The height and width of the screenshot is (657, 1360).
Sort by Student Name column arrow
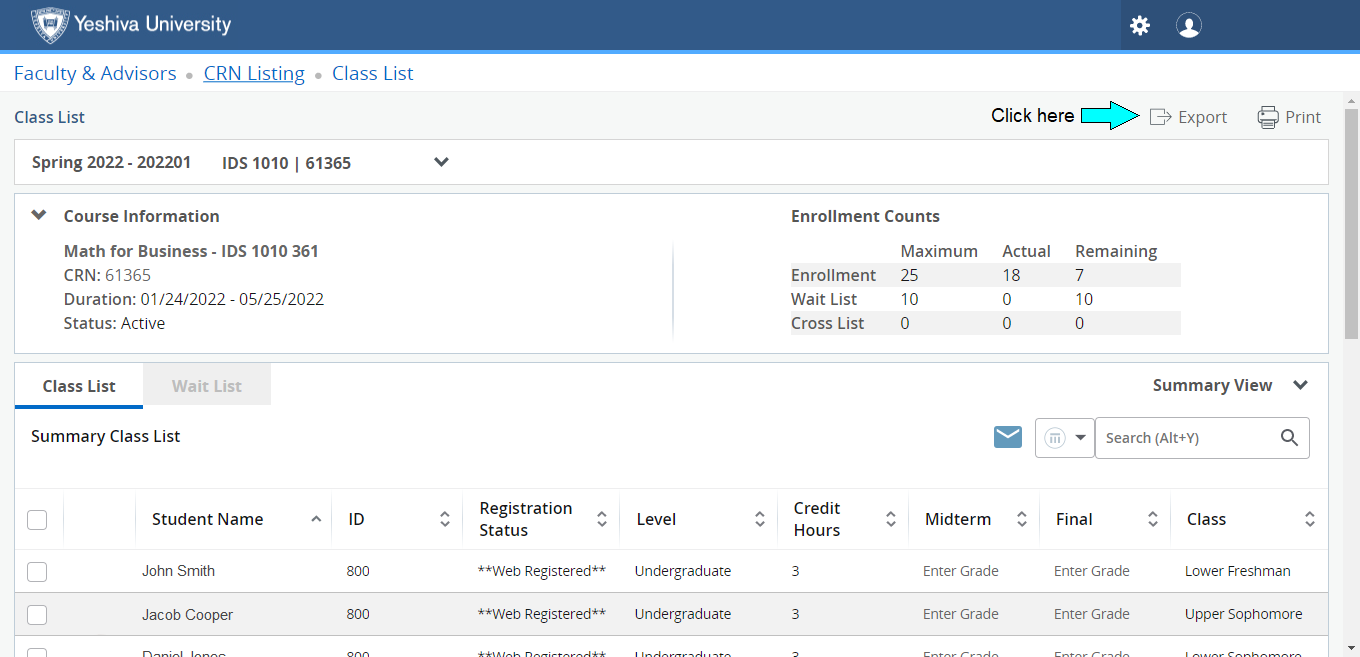pyautogui.click(x=316, y=519)
